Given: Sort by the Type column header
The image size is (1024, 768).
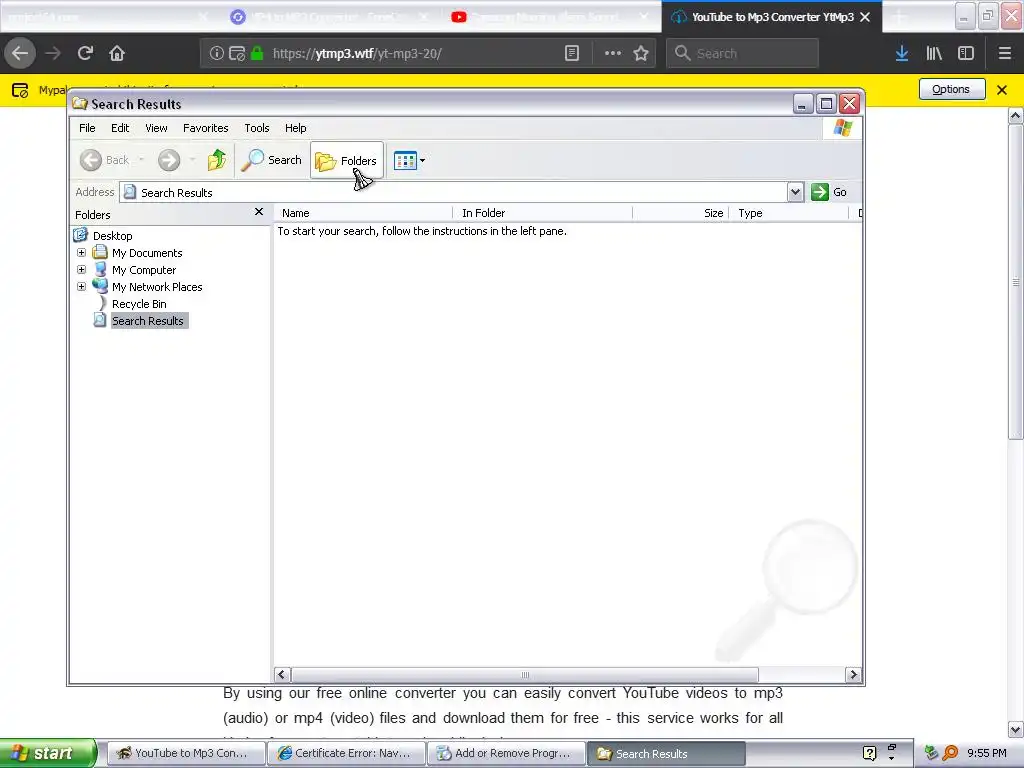Looking at the screenshot, I should click(788, 213).
